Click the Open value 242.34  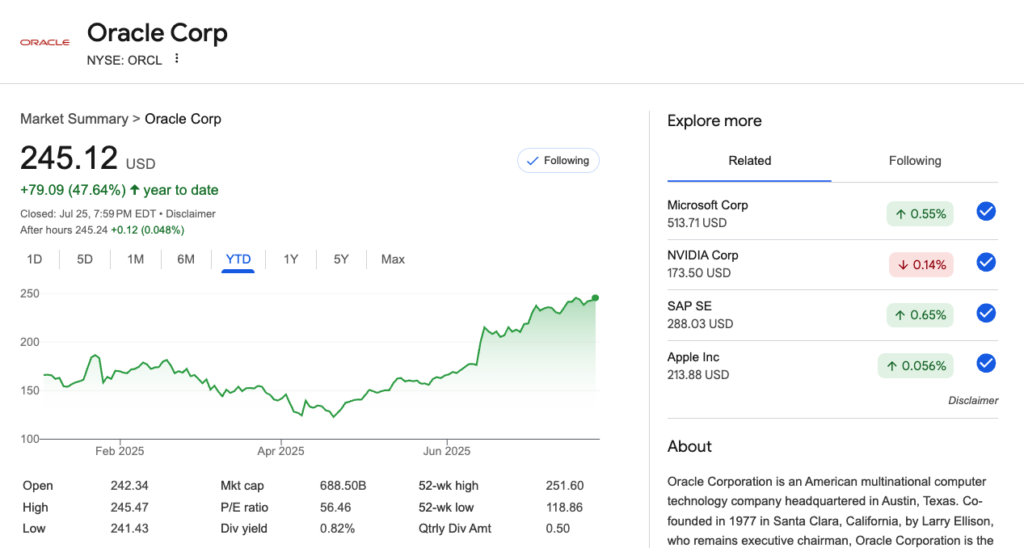click(129, 486)
